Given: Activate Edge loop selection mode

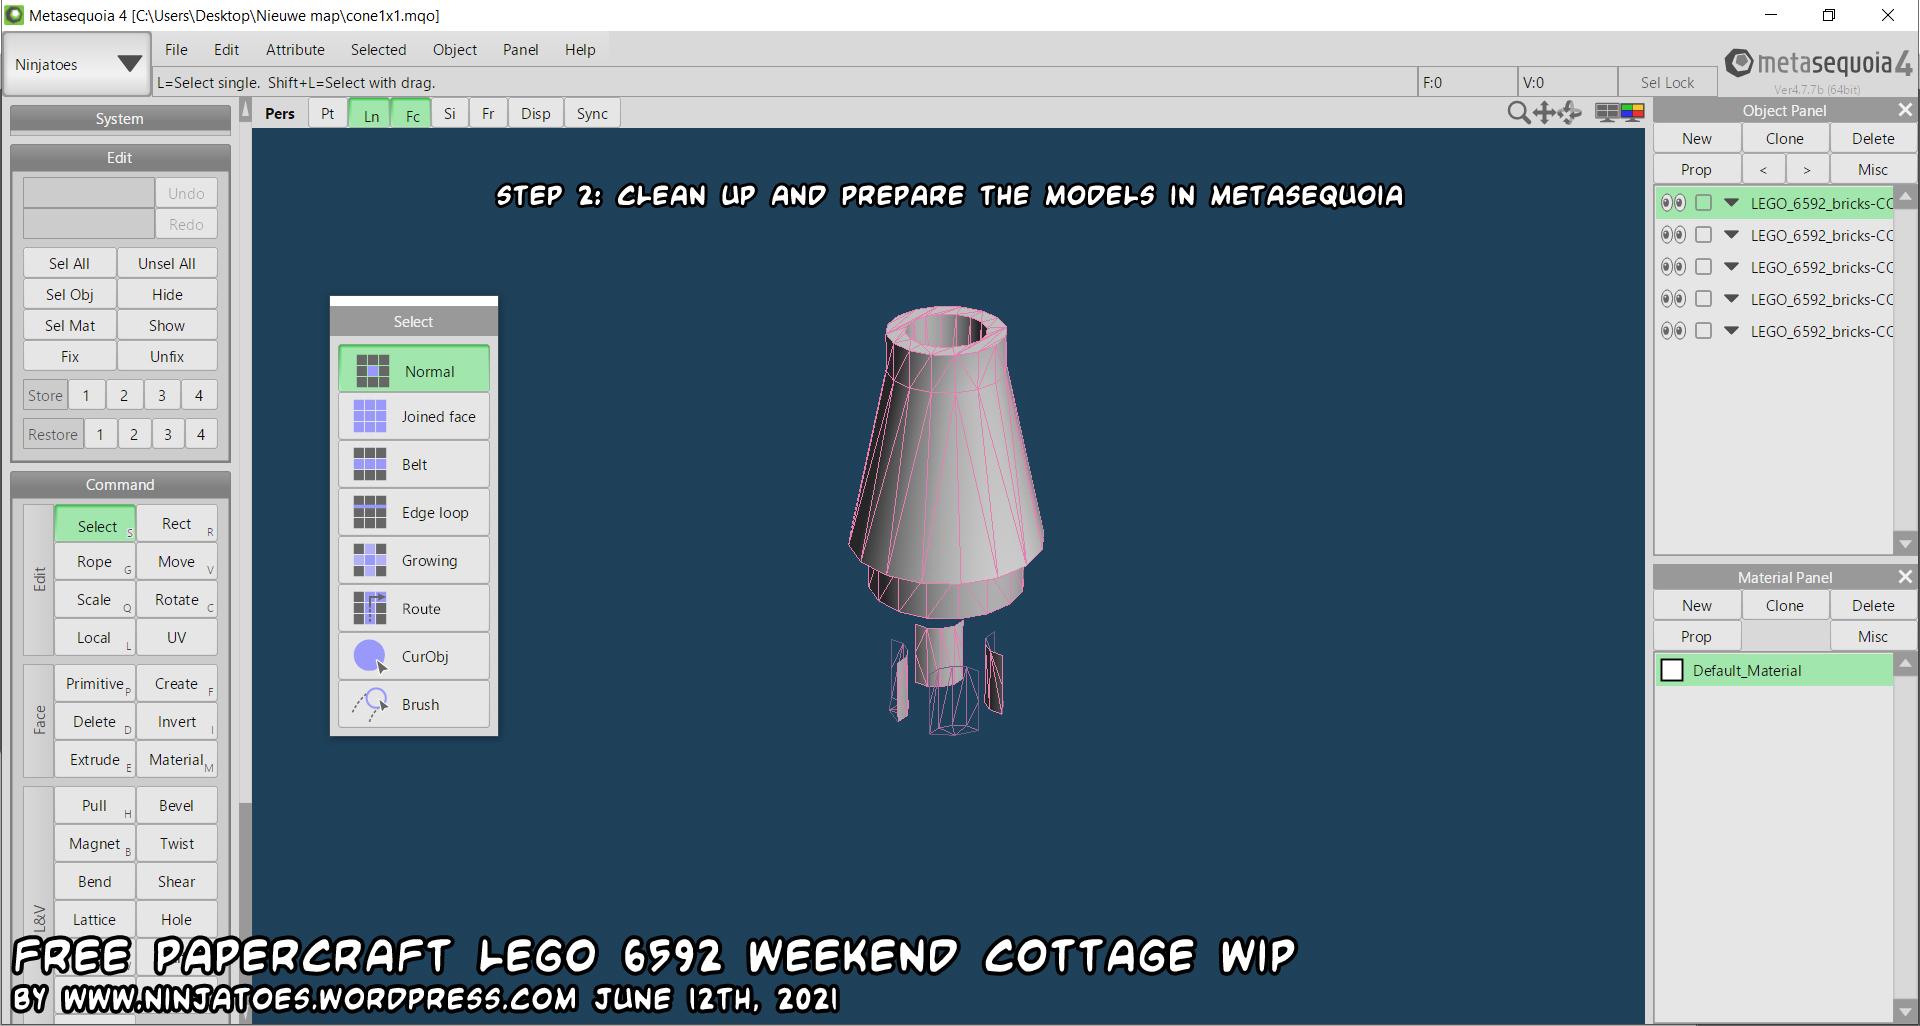Looking at the screenshot, I should pyautogui.click(x=414, y=513).
